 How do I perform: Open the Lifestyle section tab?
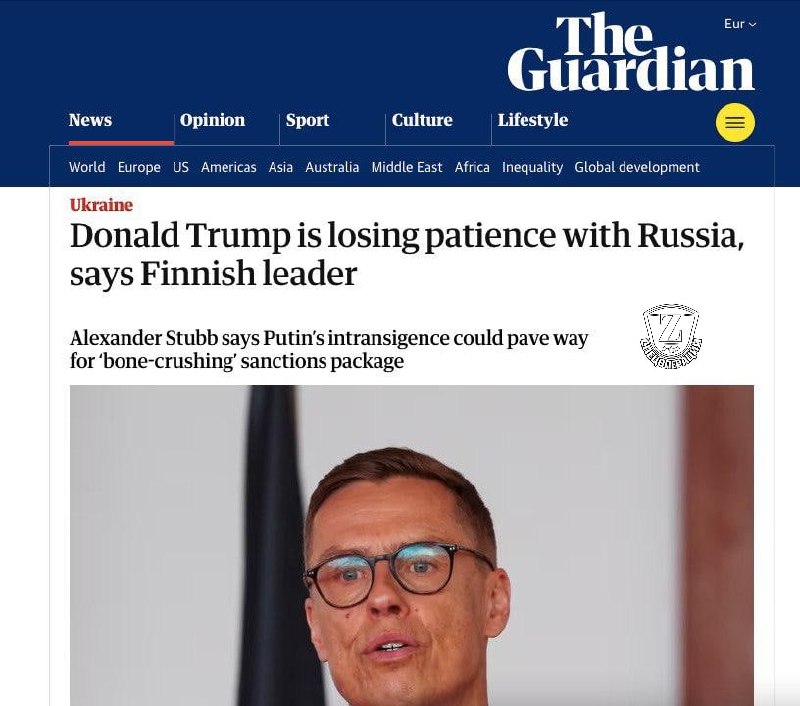point(532,120)
